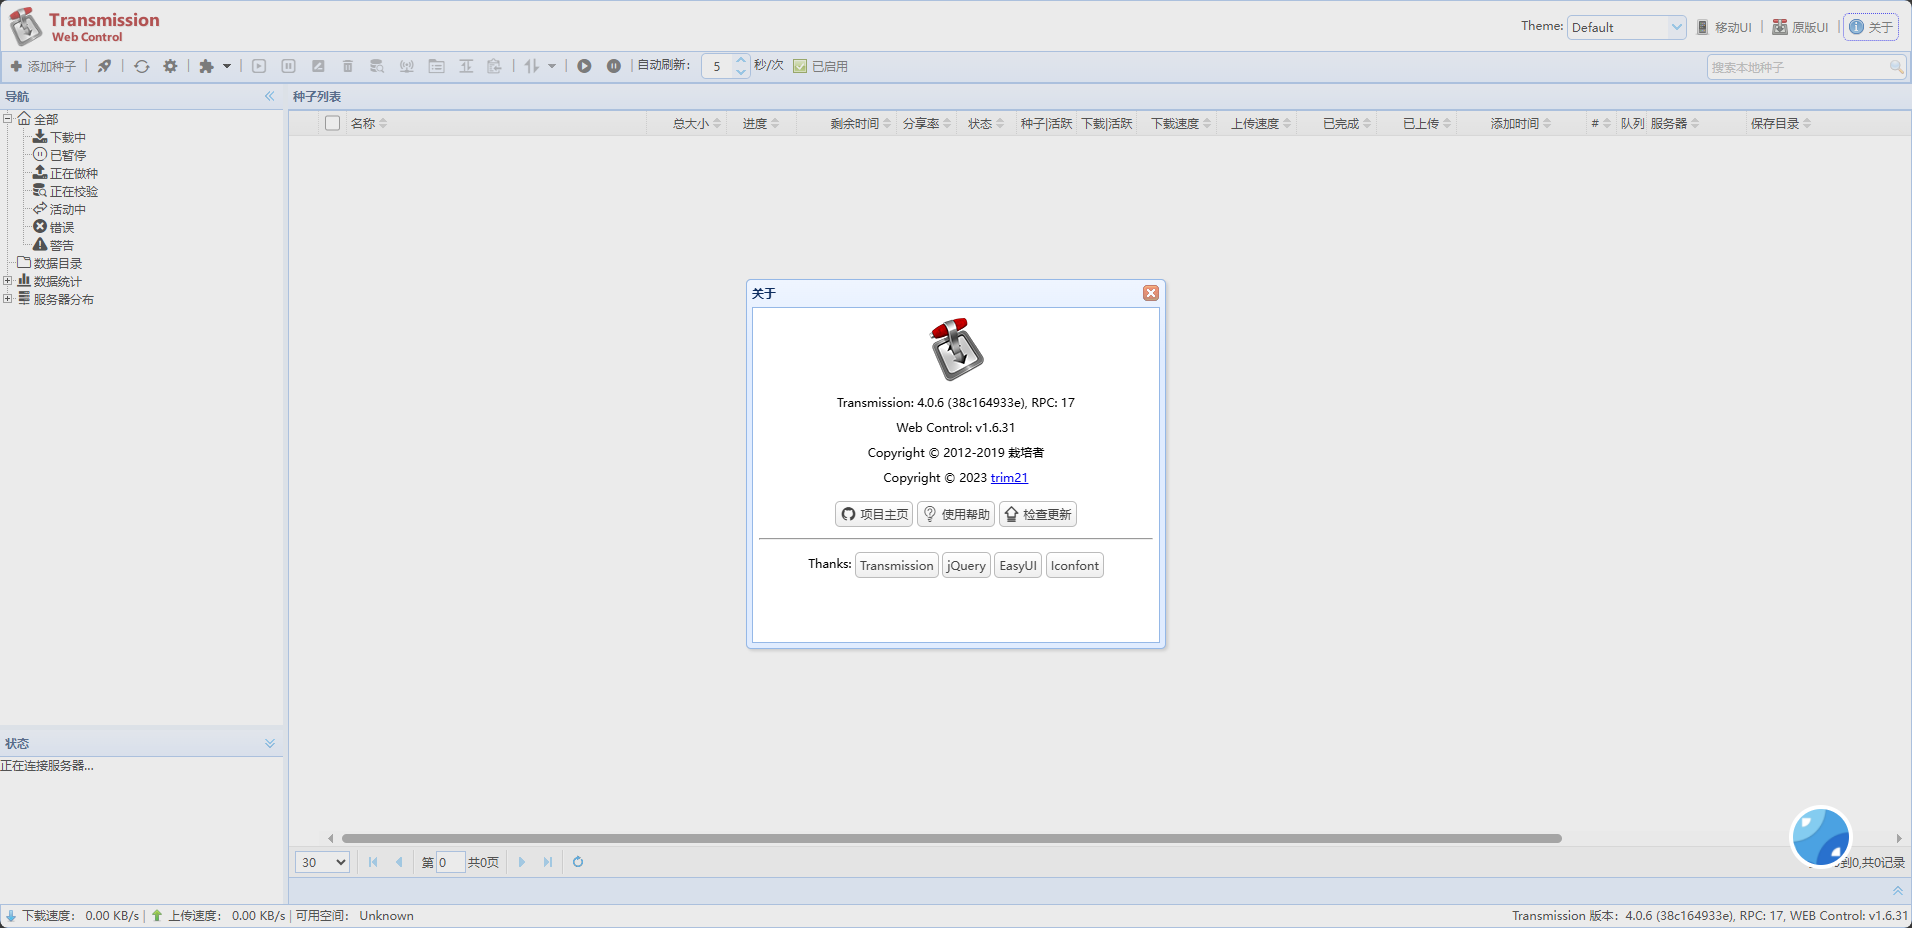
Task: Open the trim21 link
Action: click(1009, 478)
